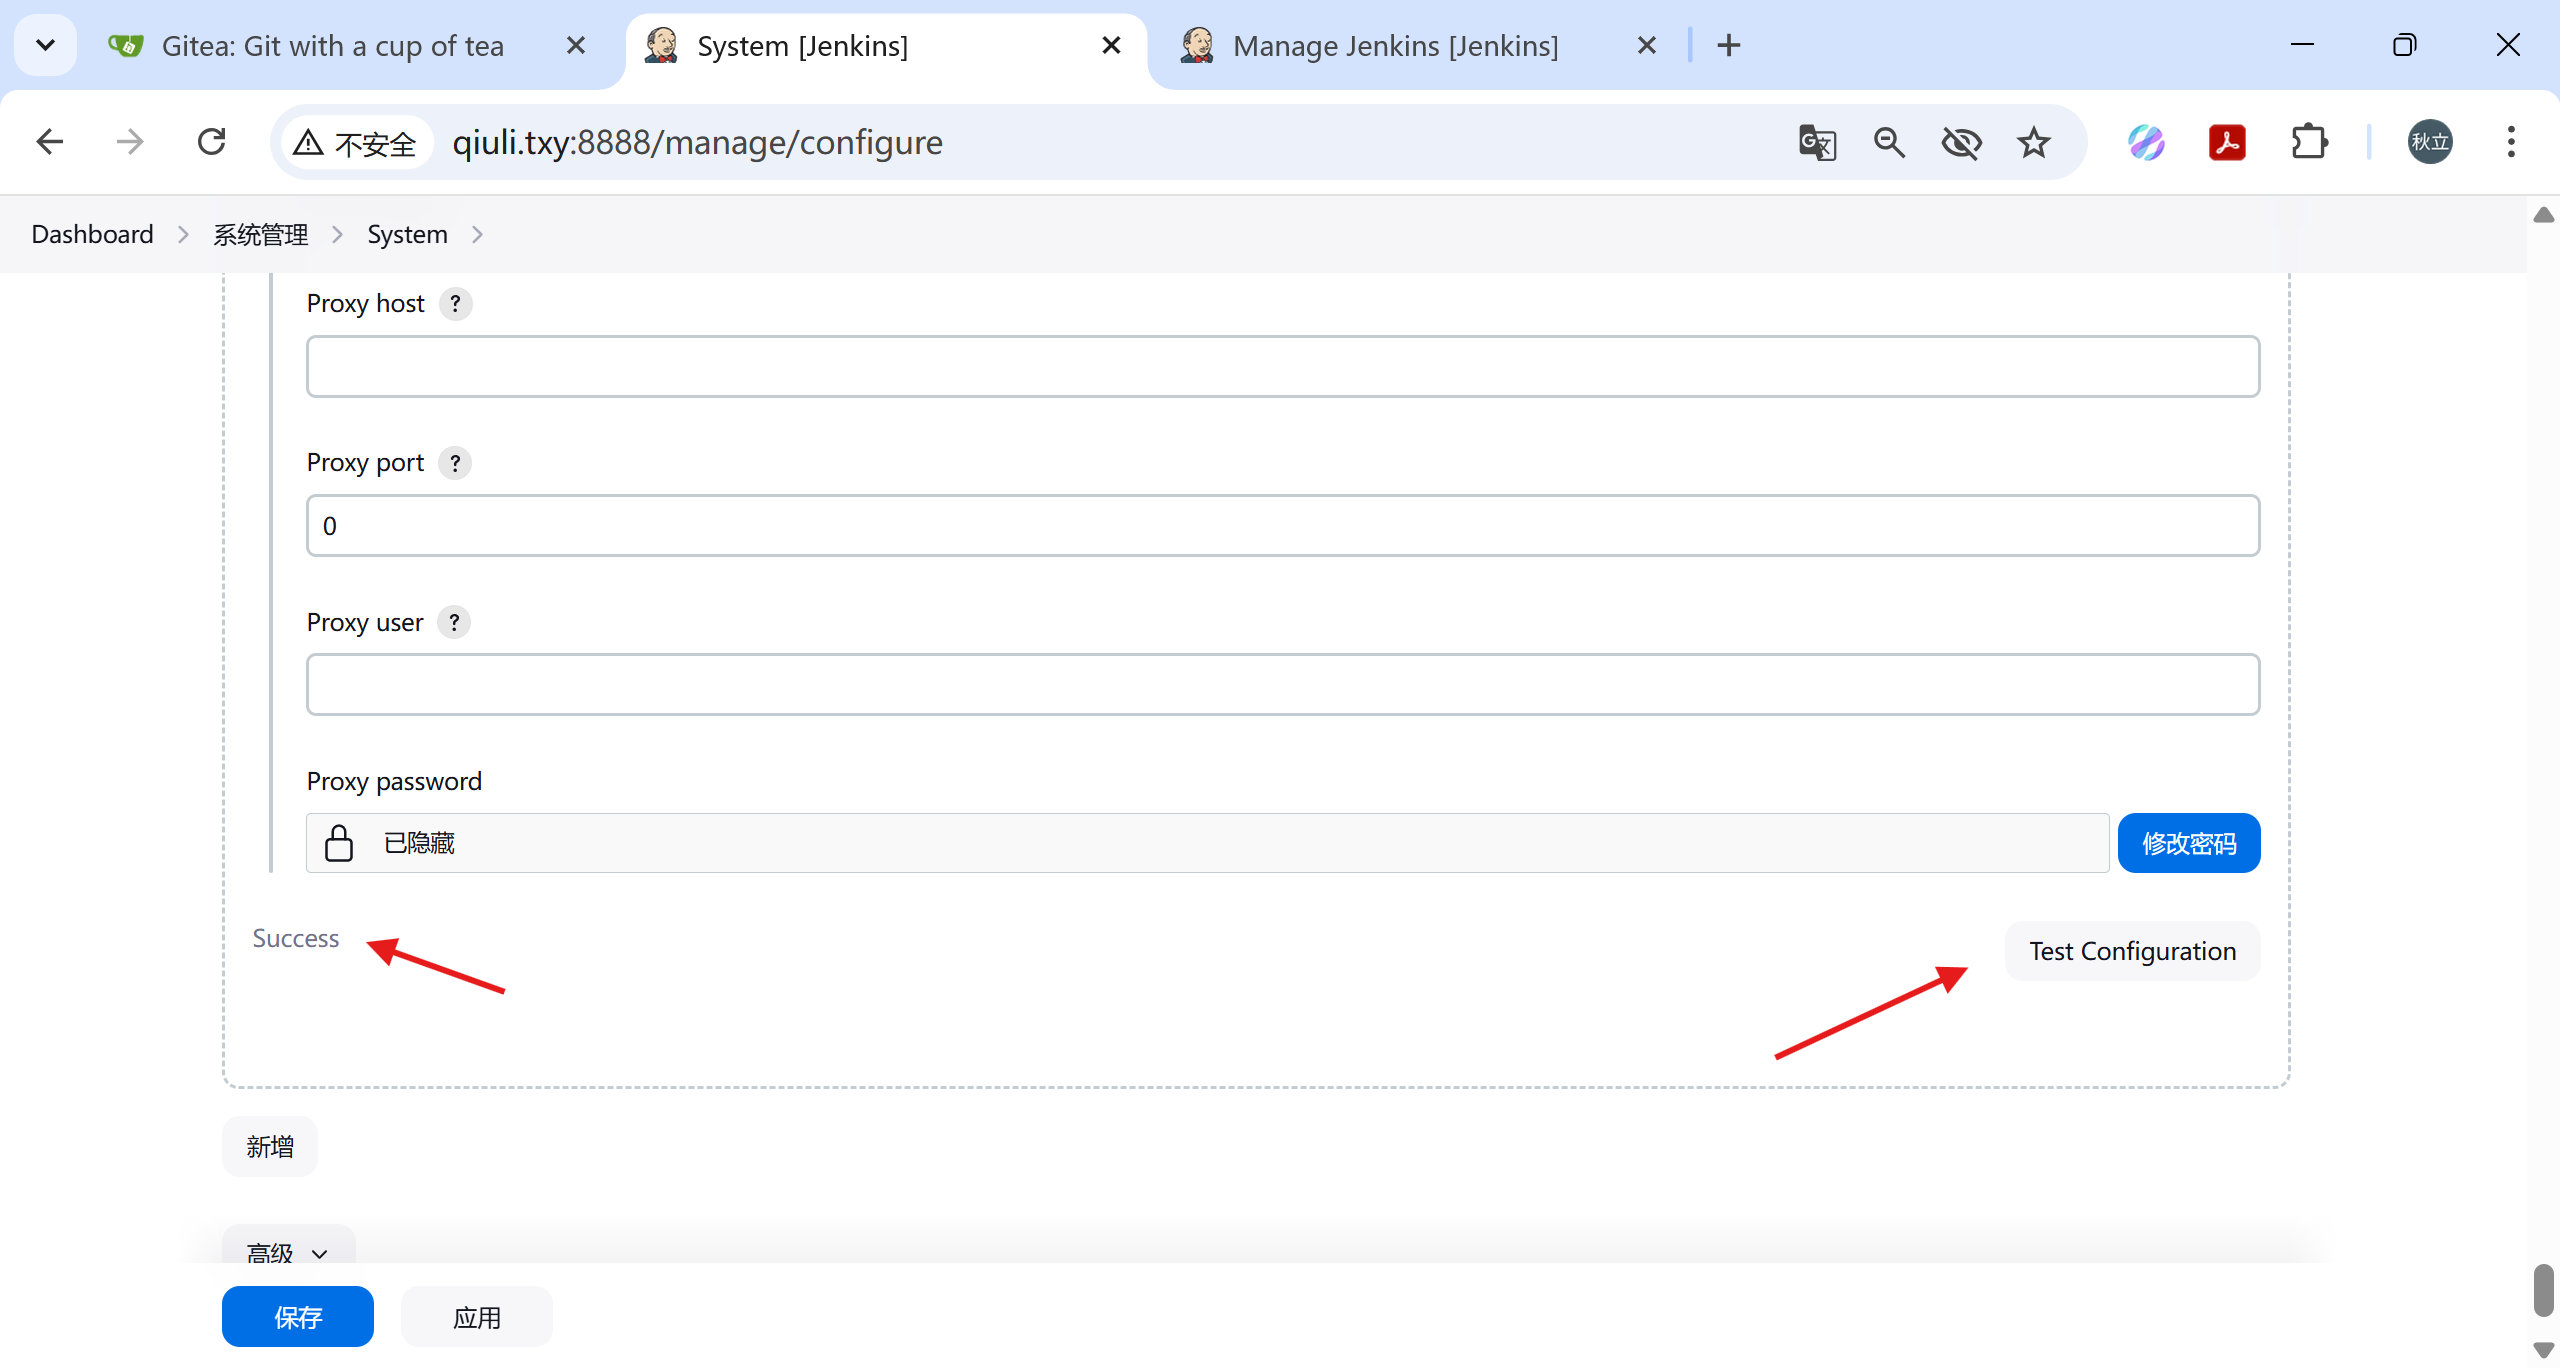The height and width of the screenshot is (1368, 2560).
Task: Toggle the crossed-eye tracking protection icon
Action: click(1961, 143)
